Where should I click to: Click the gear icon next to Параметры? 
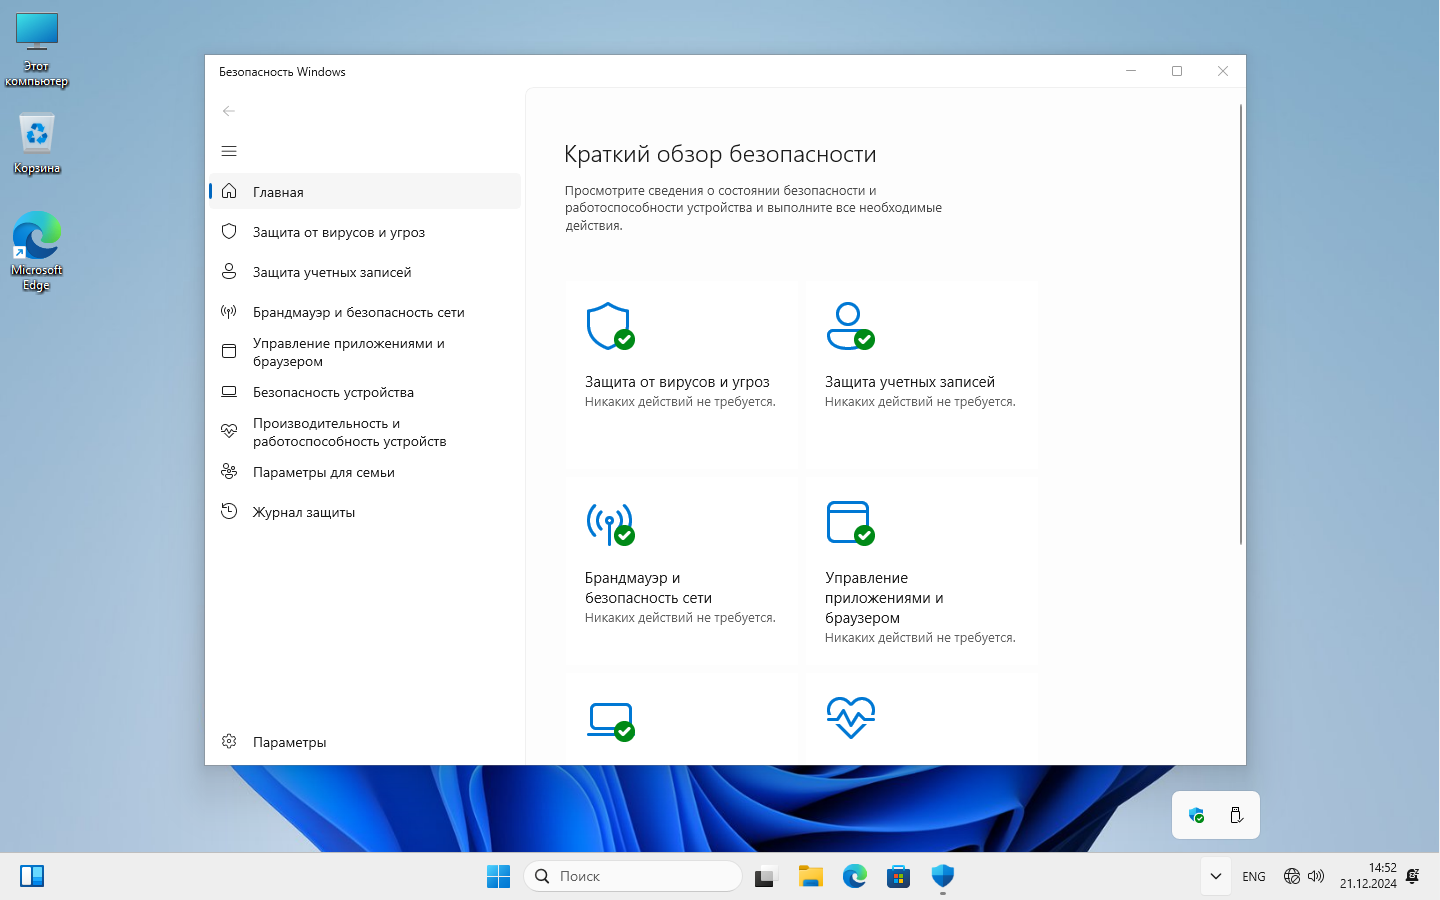[229, 741]
